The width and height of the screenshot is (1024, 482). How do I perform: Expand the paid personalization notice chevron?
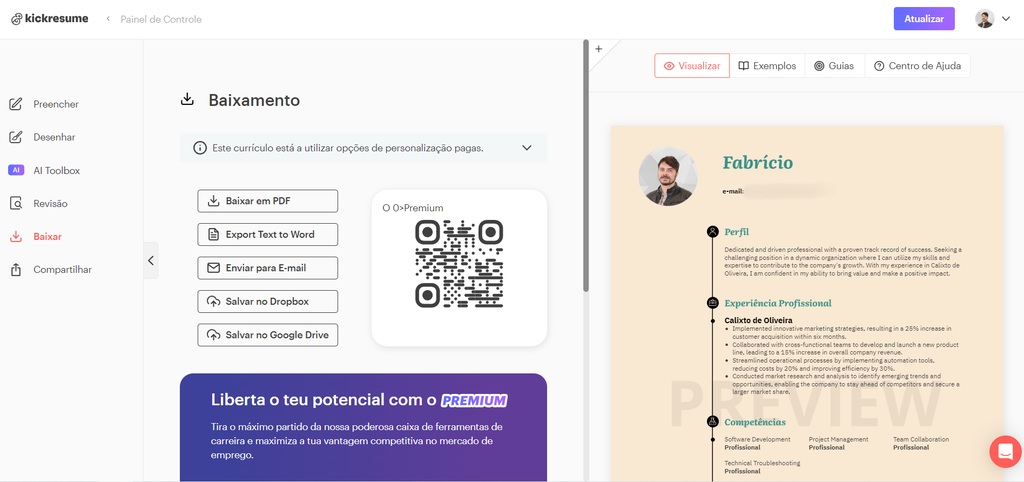click(527, 148)
